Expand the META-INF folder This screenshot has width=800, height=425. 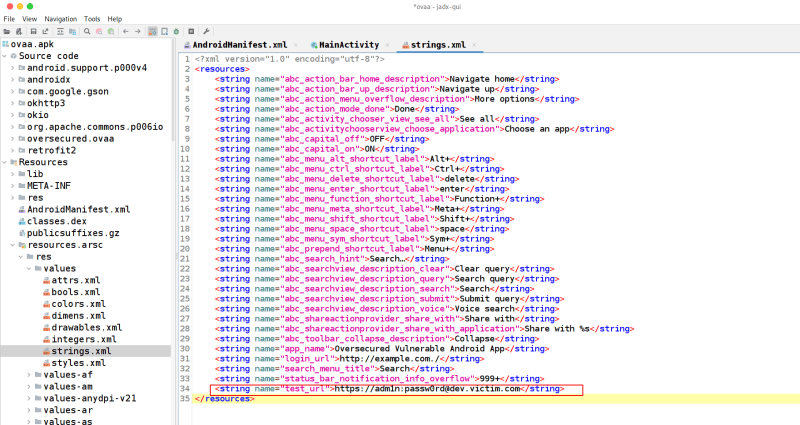tap(13, 186)
